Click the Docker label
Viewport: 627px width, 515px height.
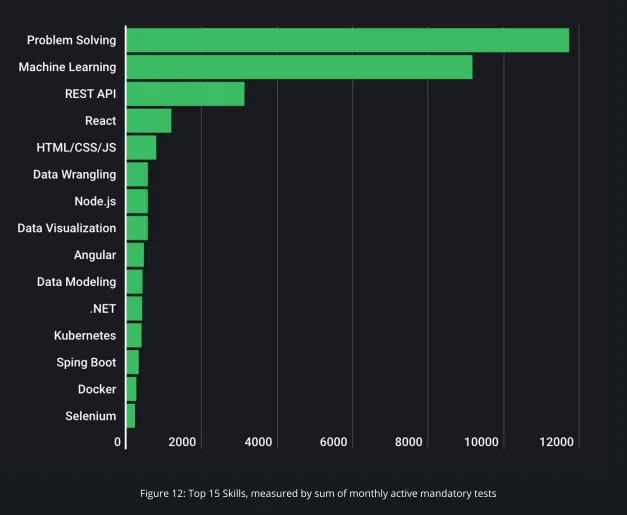click(x=97, y=389)
